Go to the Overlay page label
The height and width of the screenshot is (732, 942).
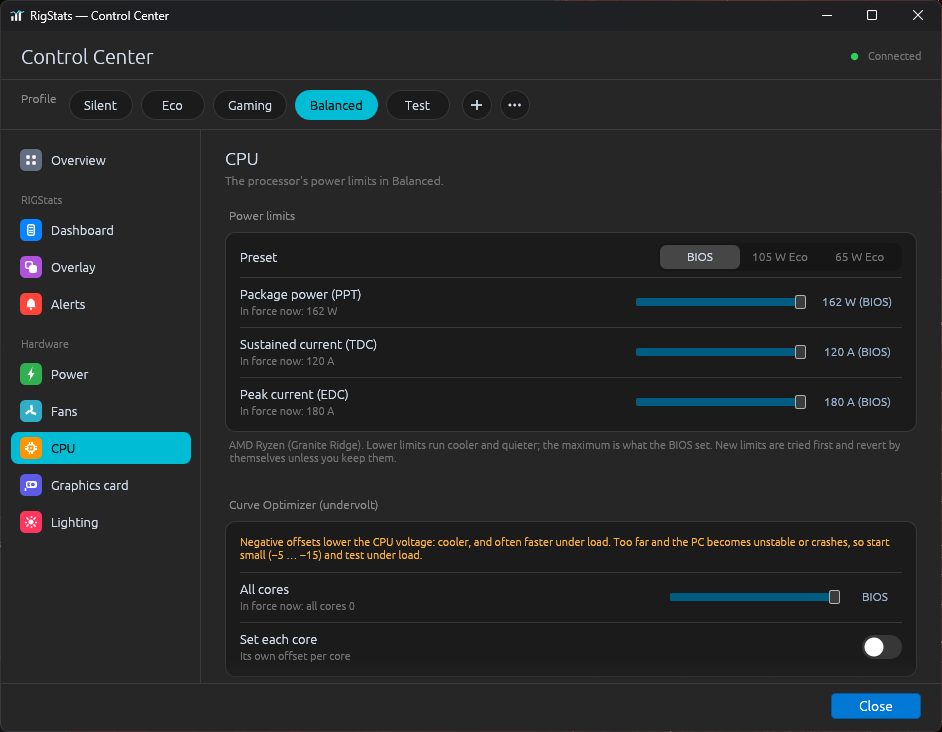coord(73,267)
